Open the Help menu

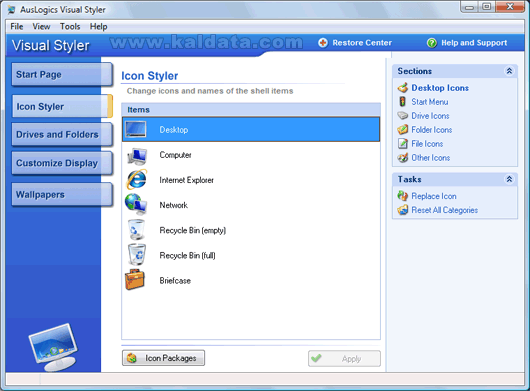[98, 26]
